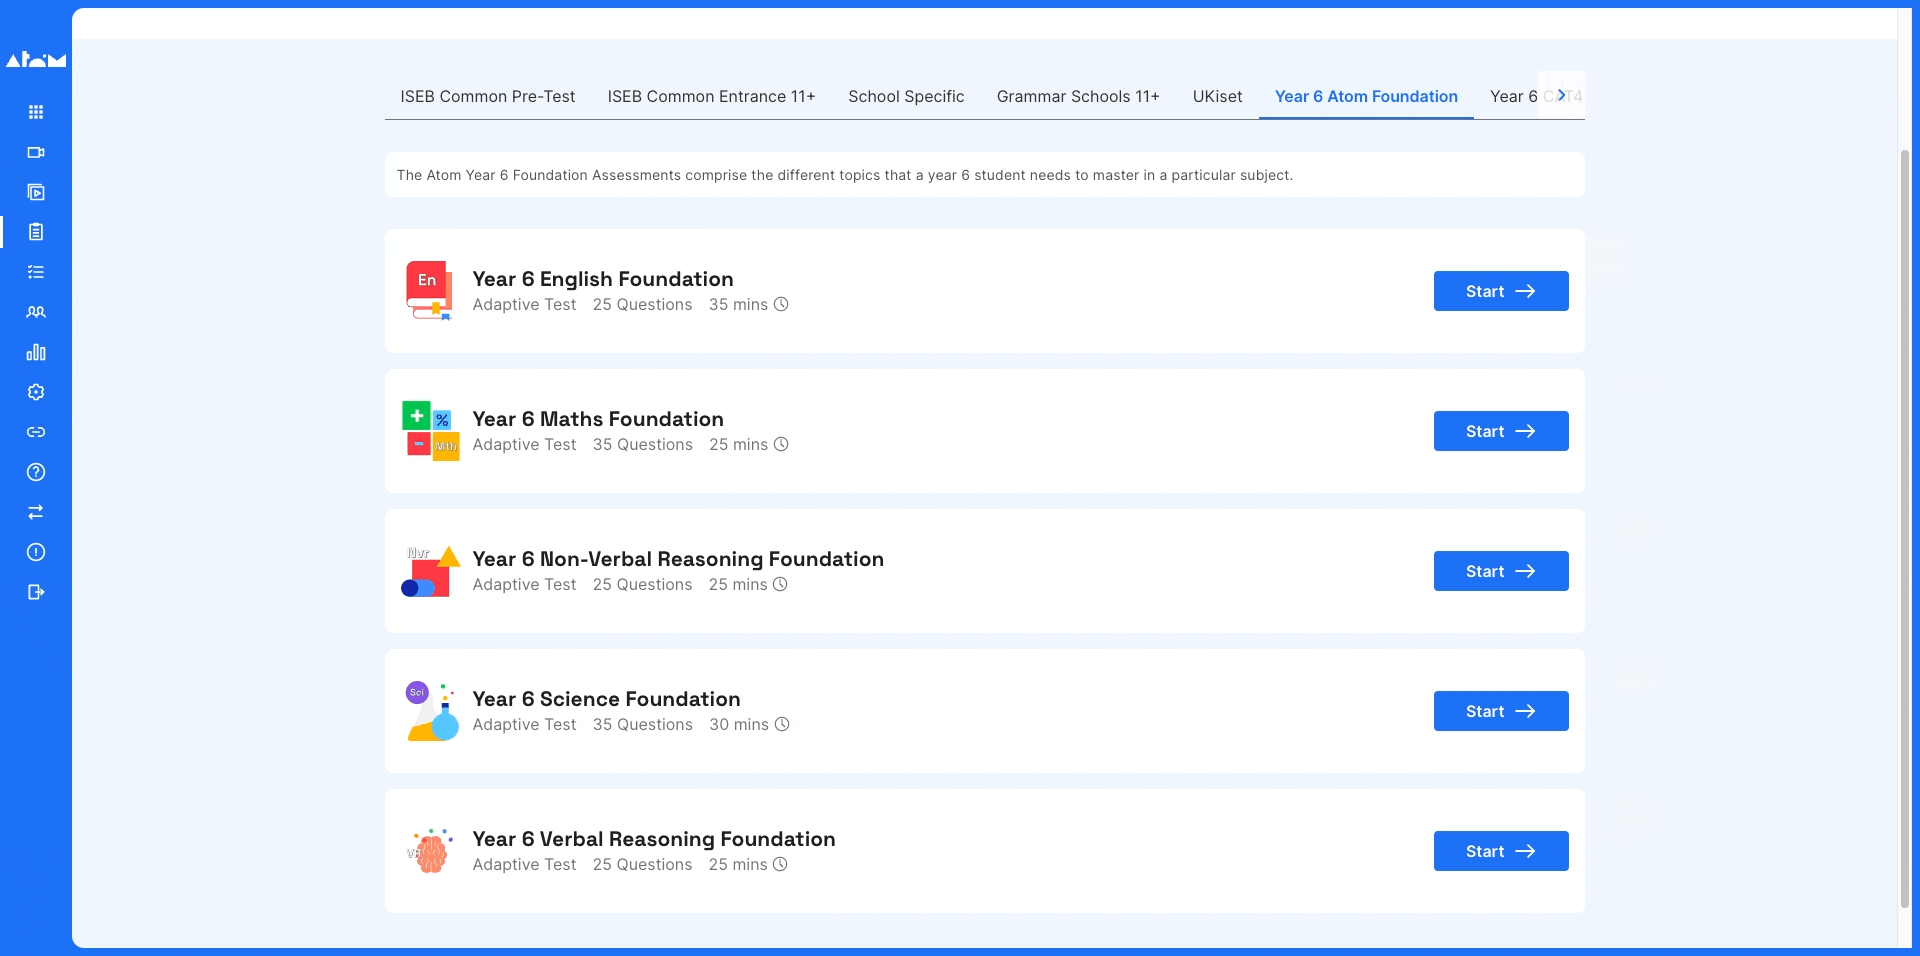This screenshot has width=1920, height=956.
Task: Open the people group icon in sidebar
Action: (x=36, y=312)
